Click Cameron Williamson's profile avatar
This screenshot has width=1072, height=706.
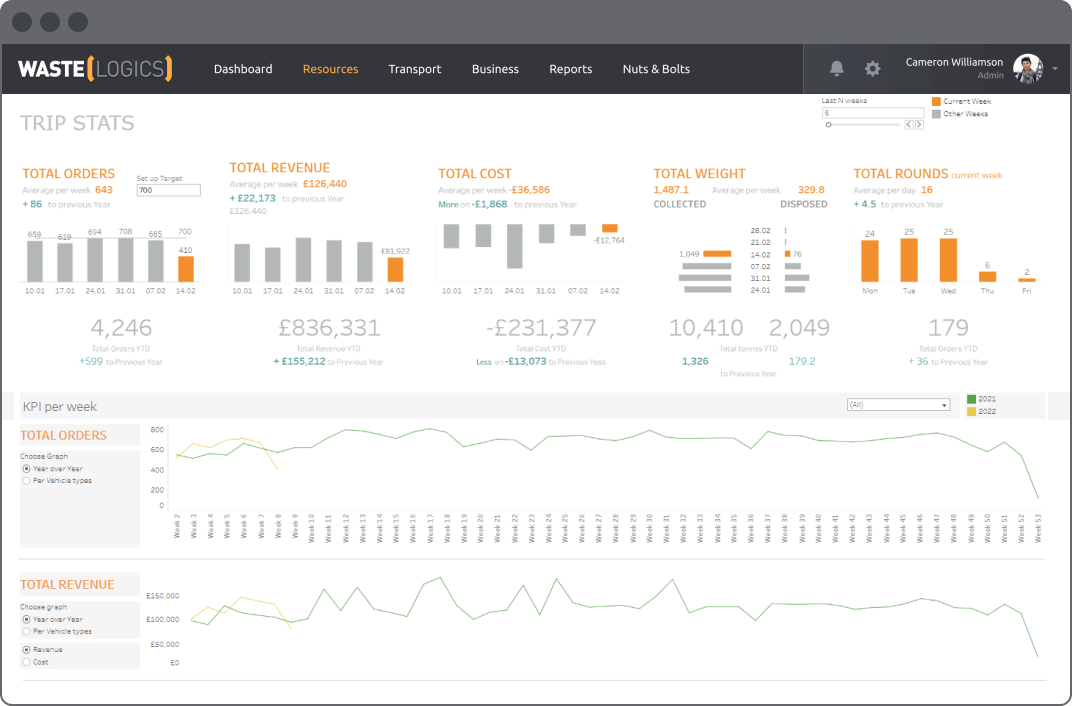click(x=1028, y=68)
